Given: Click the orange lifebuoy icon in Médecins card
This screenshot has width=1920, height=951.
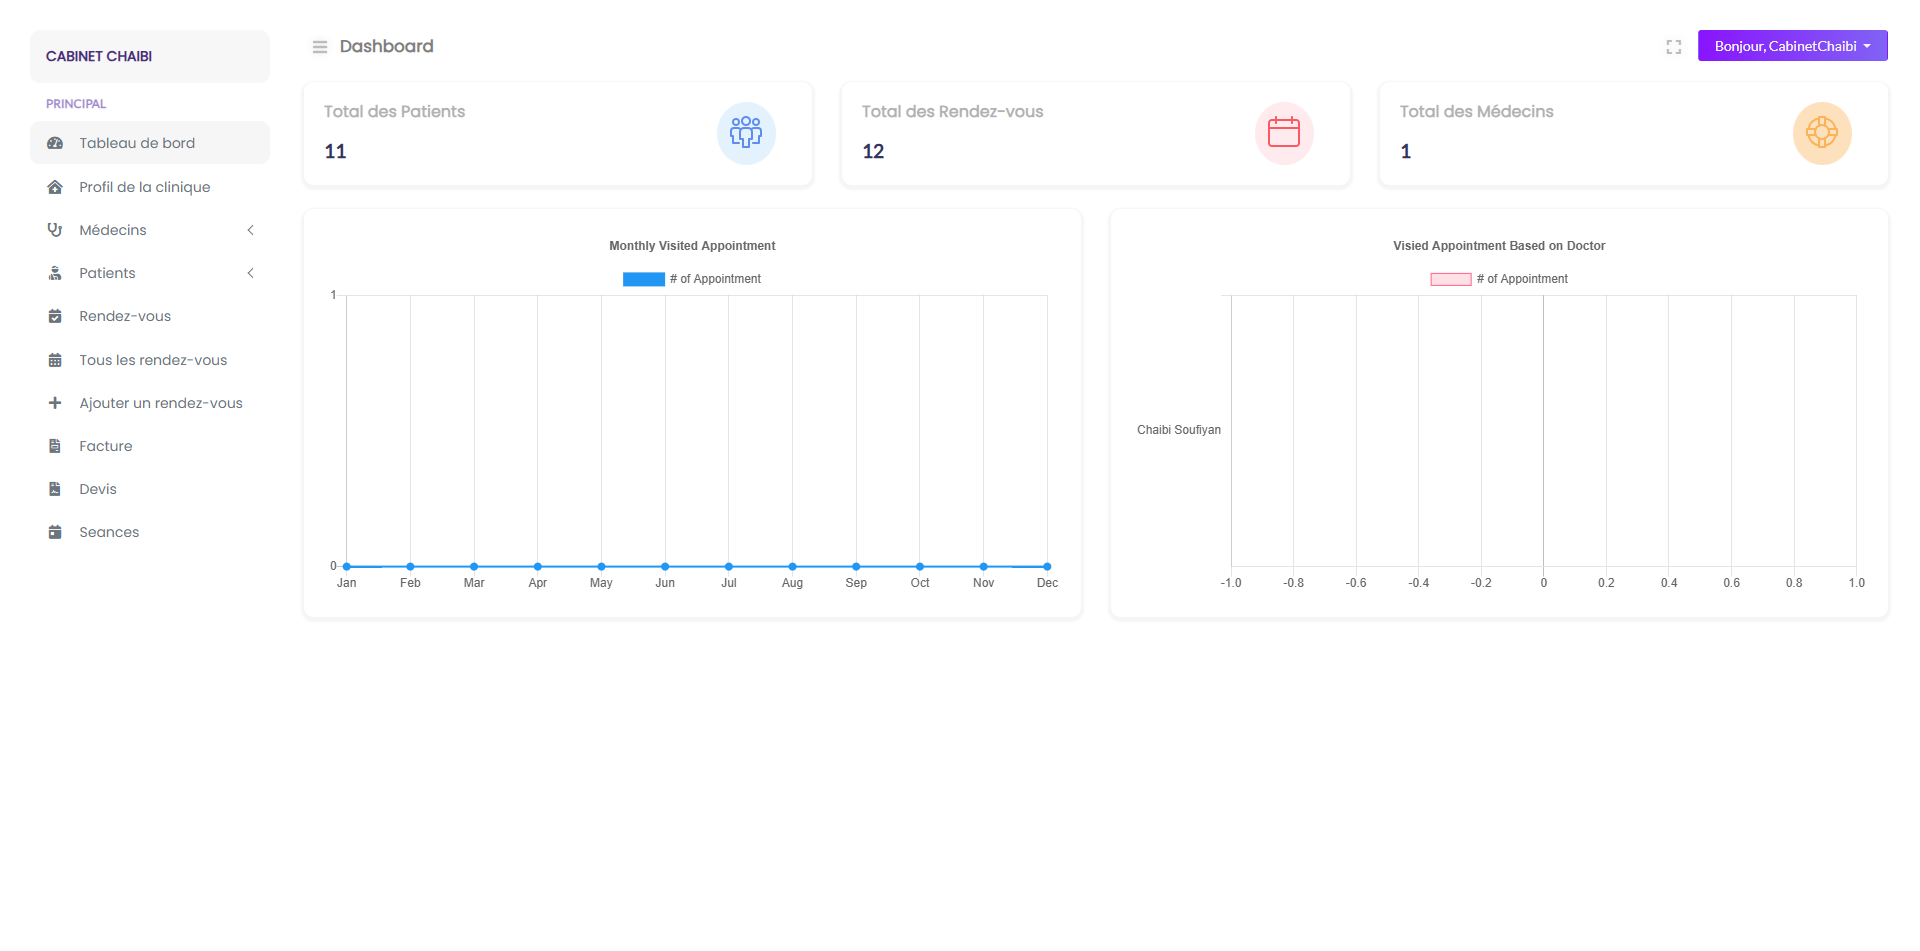Looking at the screenshot, I should click(x=1821, y=133).
